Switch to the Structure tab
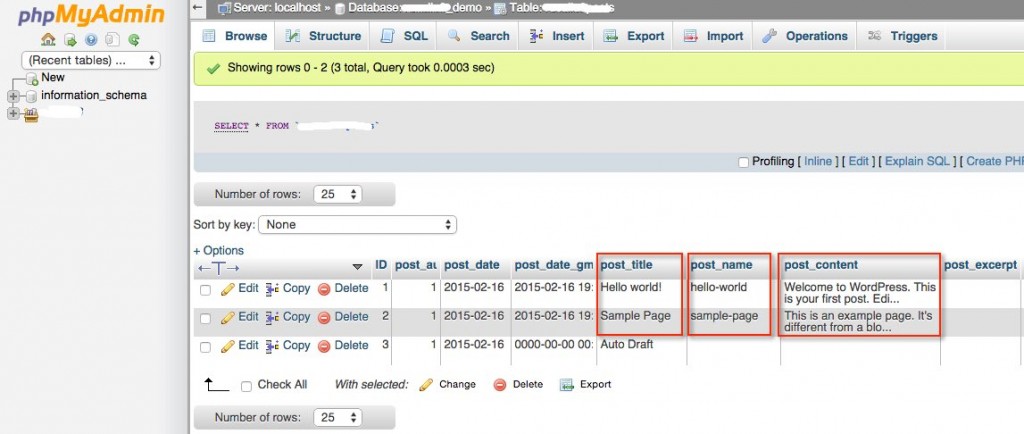 pos(323,36)
